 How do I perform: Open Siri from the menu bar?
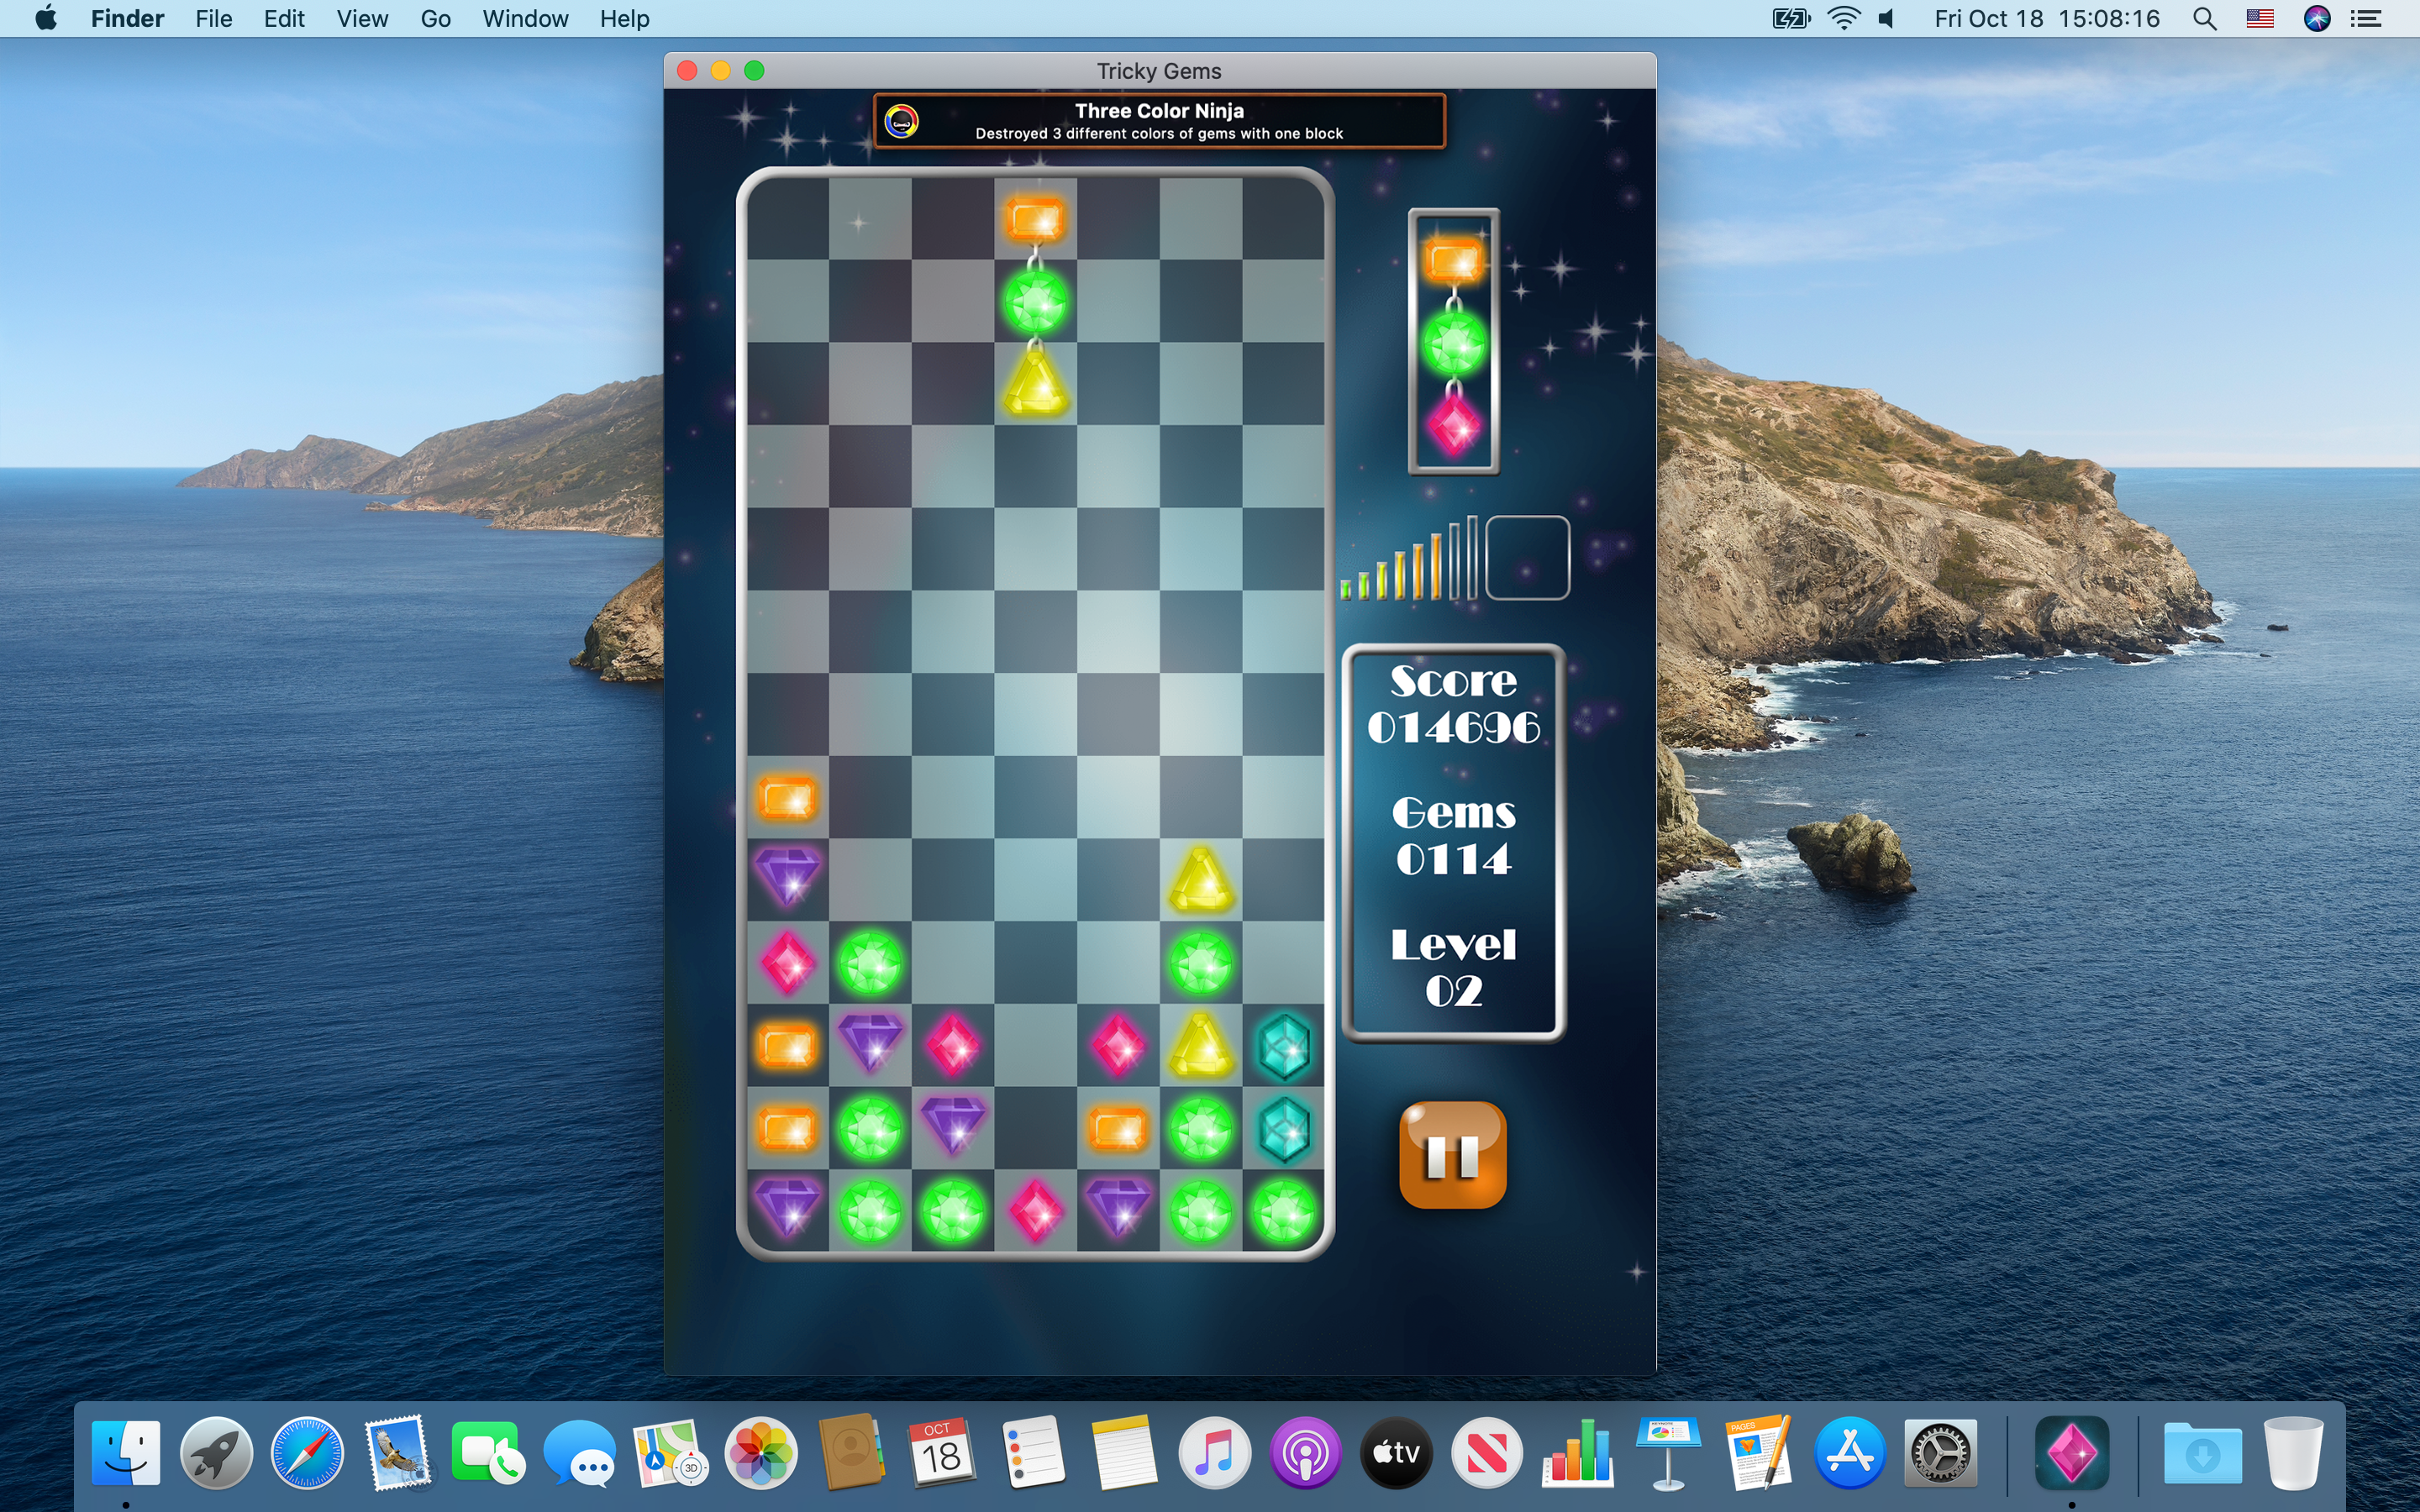[x=2317, y=18]
